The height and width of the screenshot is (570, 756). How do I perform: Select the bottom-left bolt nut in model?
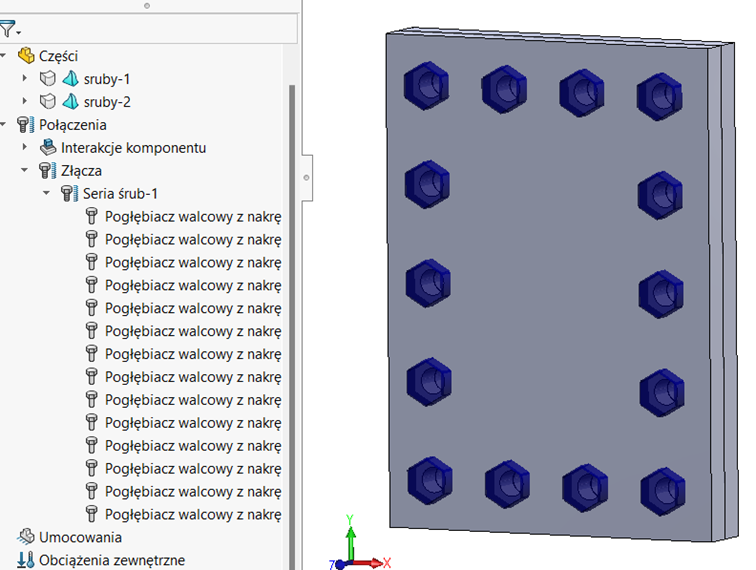(430, 480)
